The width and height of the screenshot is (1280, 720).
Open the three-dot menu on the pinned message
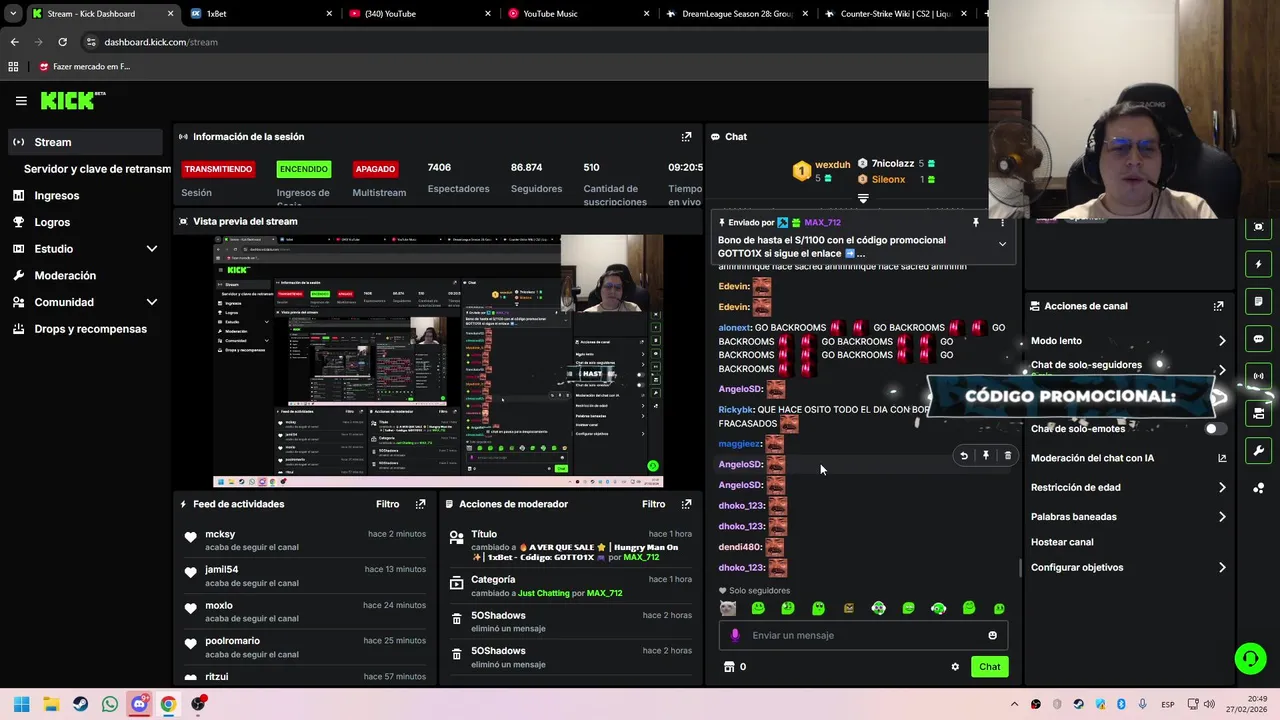click(x=1002, y=223)
